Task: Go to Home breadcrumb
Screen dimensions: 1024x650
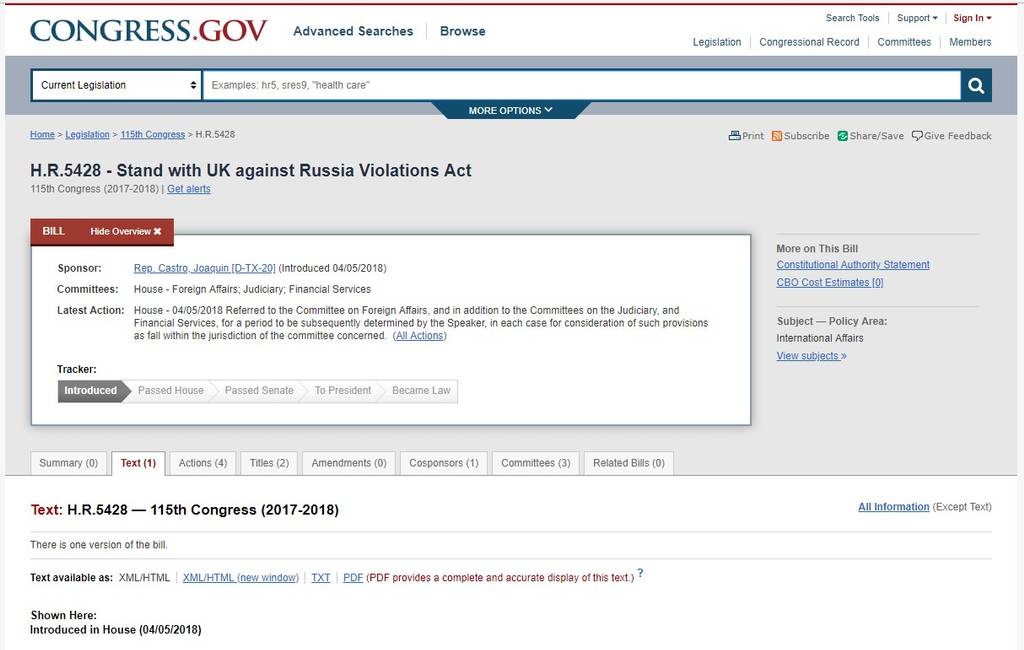Action: [x=42, y=135]
